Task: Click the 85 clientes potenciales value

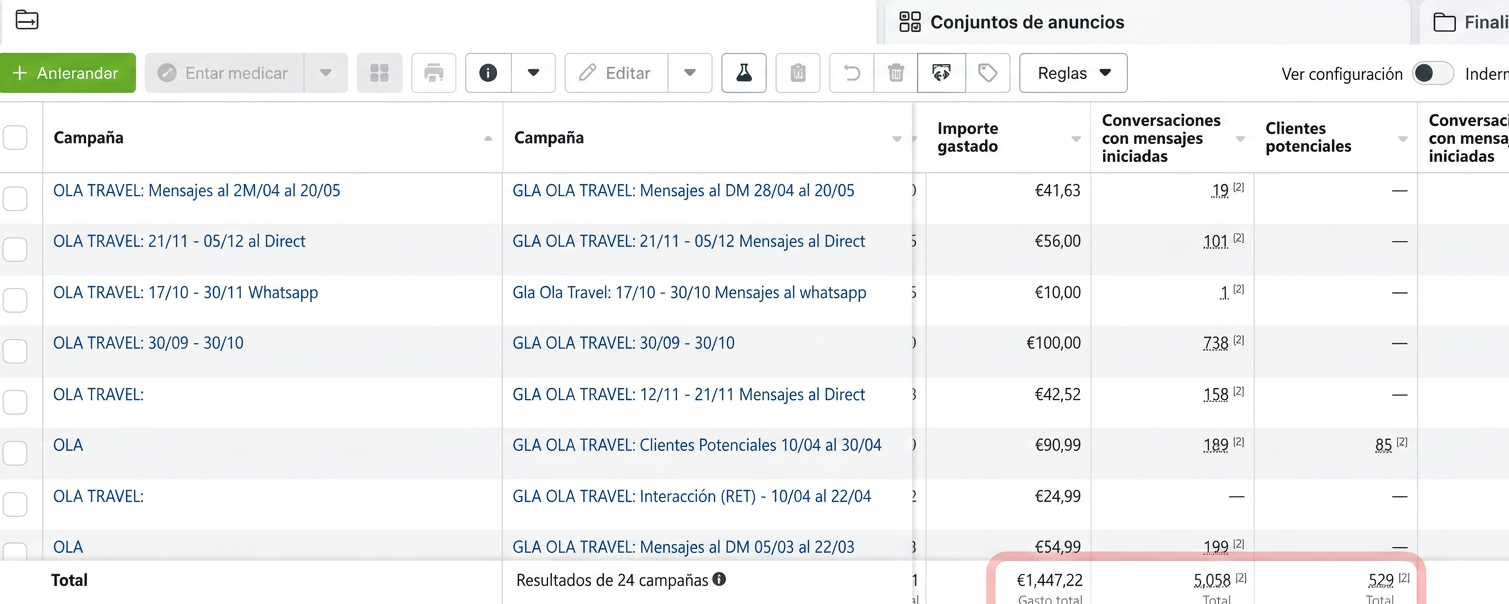Action: 1384,445
